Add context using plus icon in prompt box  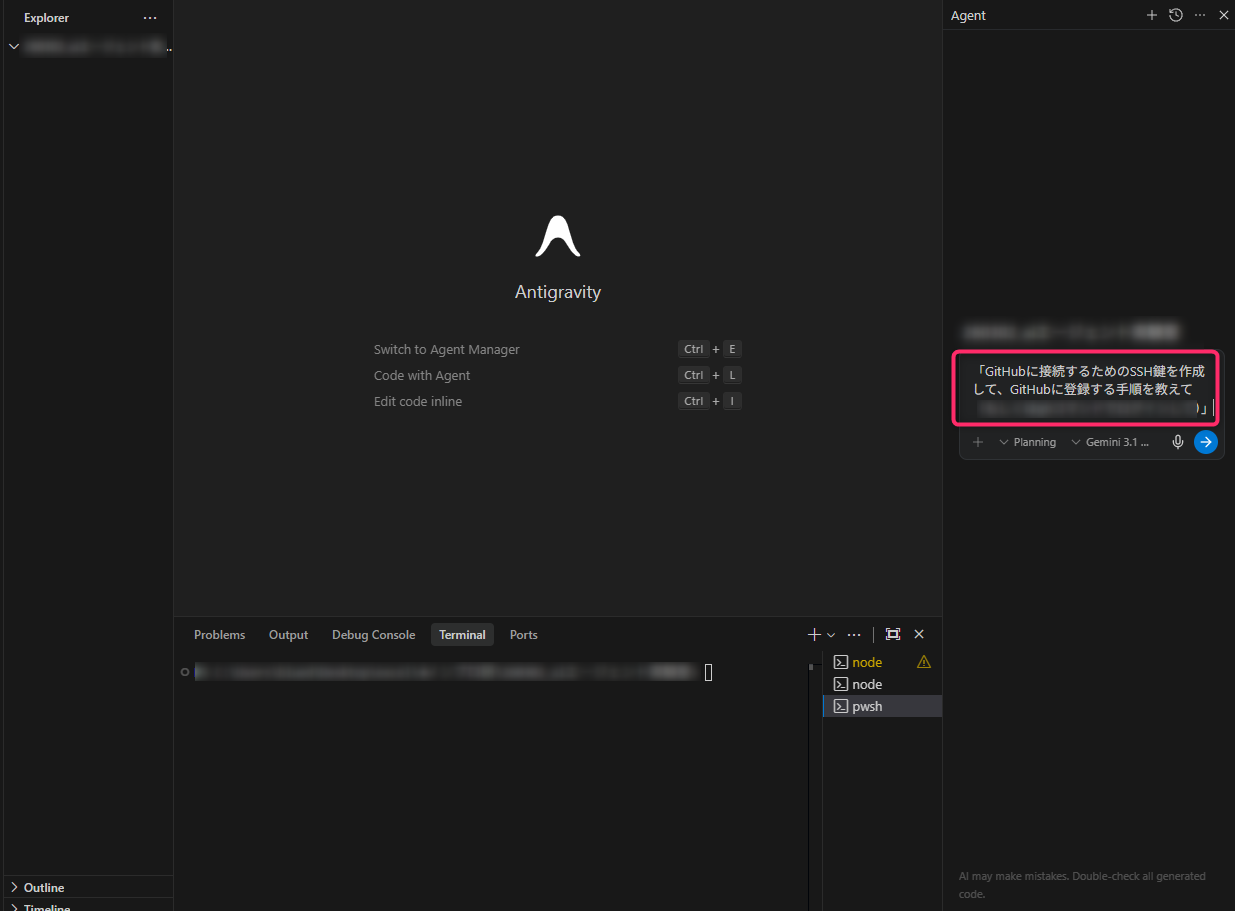tap(977, 442)
